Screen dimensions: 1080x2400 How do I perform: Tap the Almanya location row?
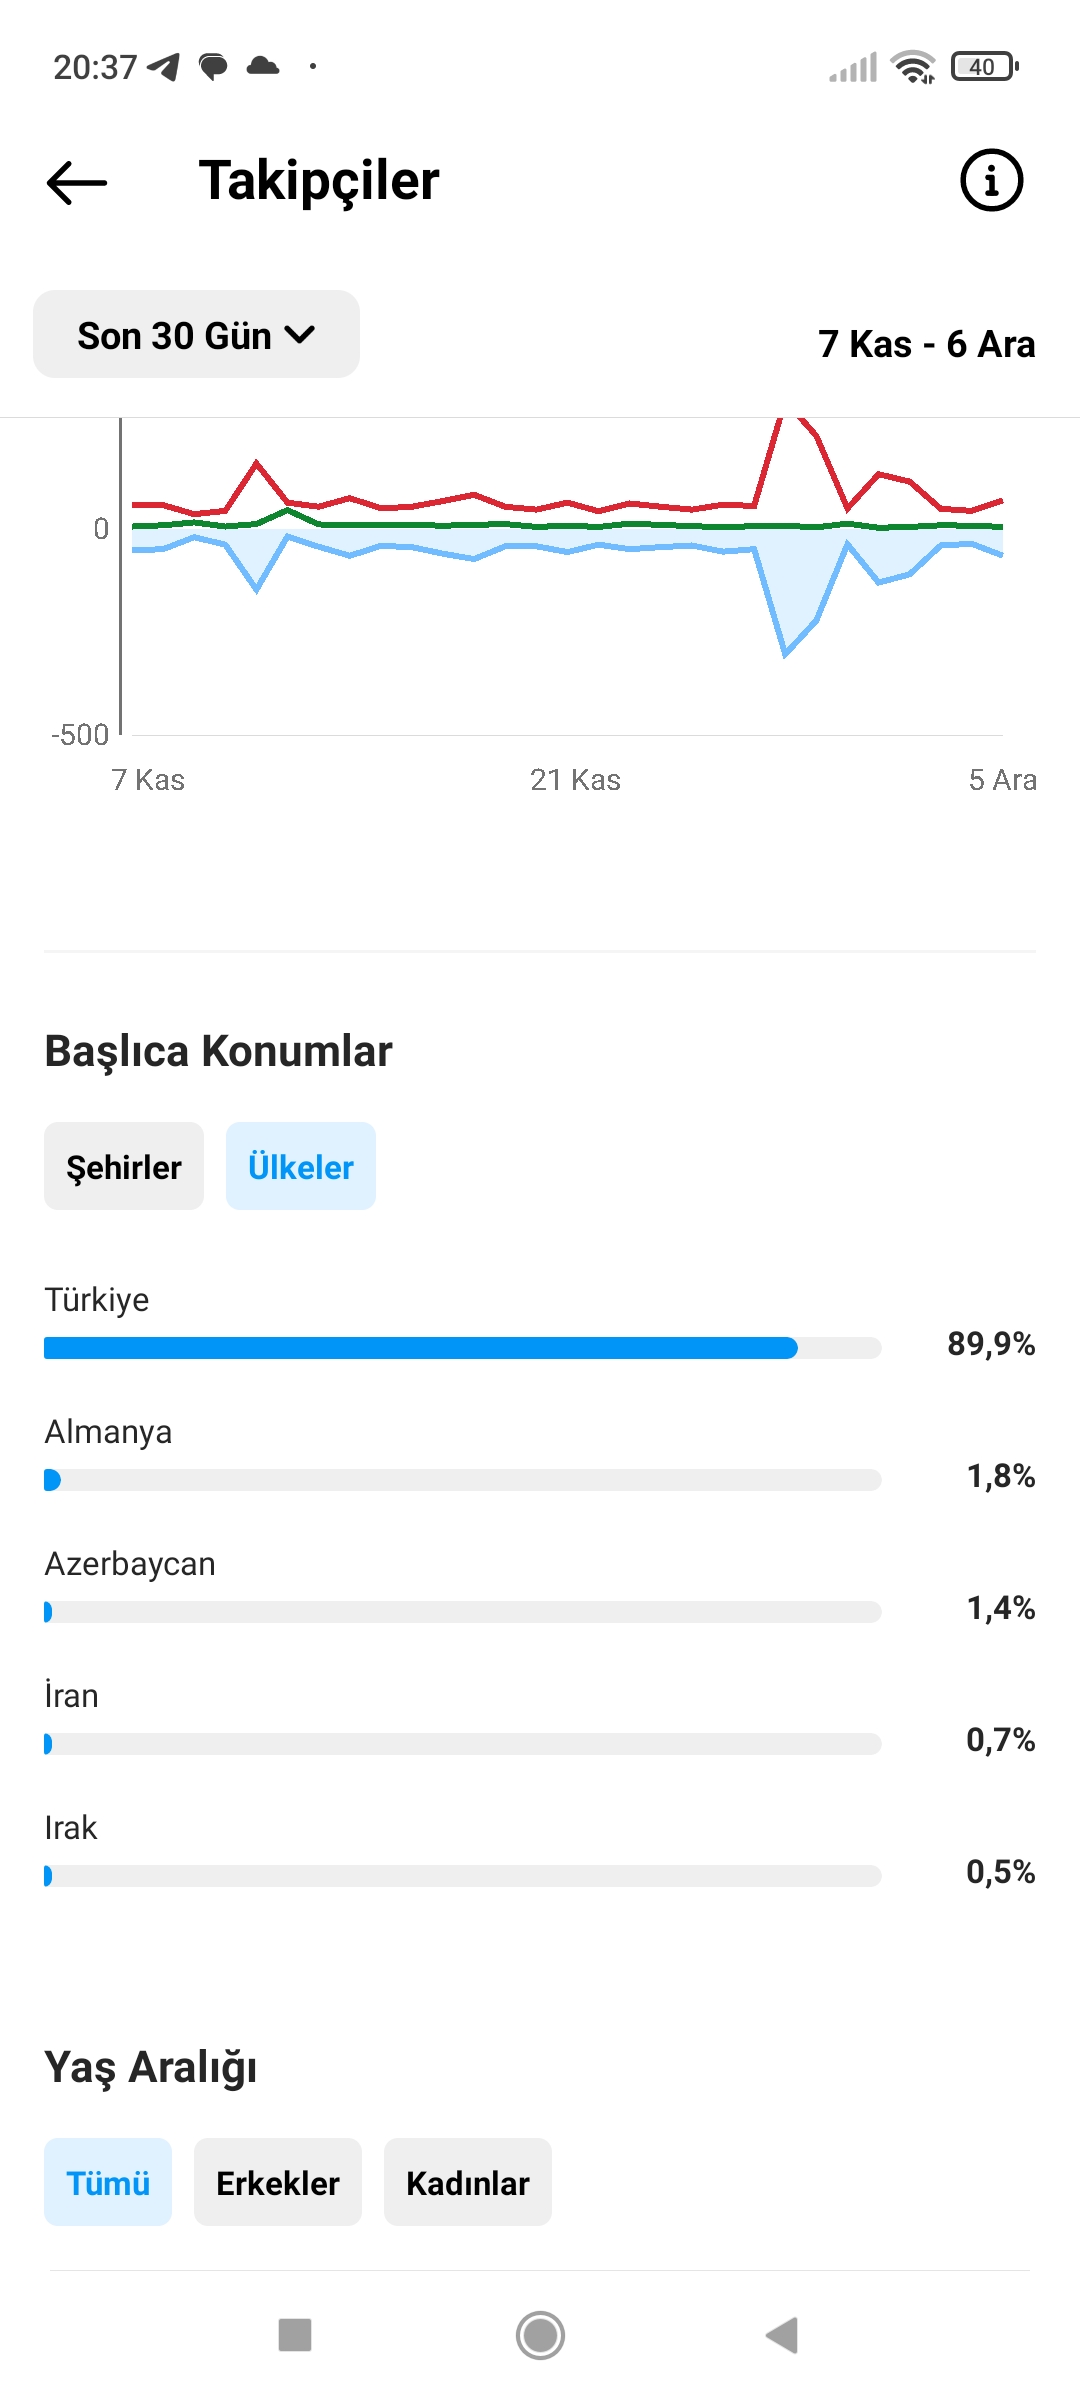pos(540,1456)
